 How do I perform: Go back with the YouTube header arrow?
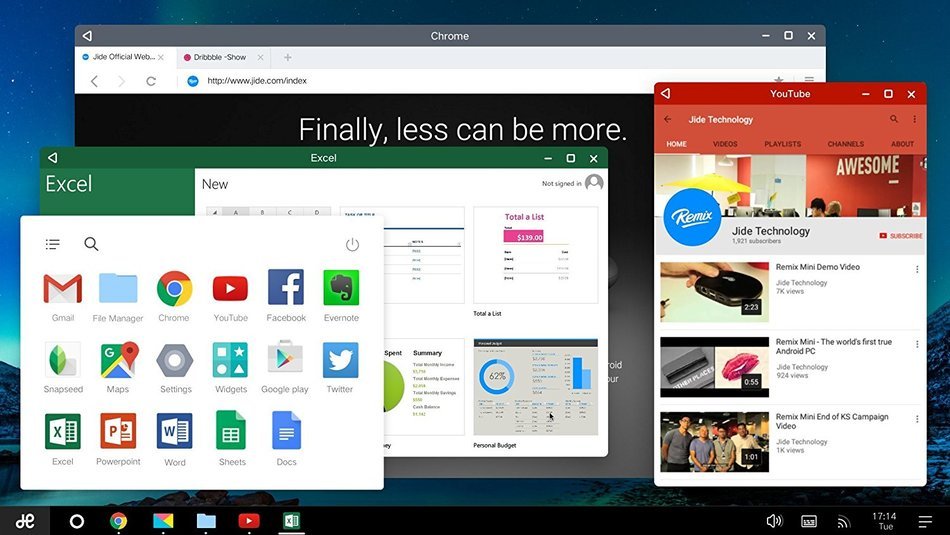coord(667,119)
